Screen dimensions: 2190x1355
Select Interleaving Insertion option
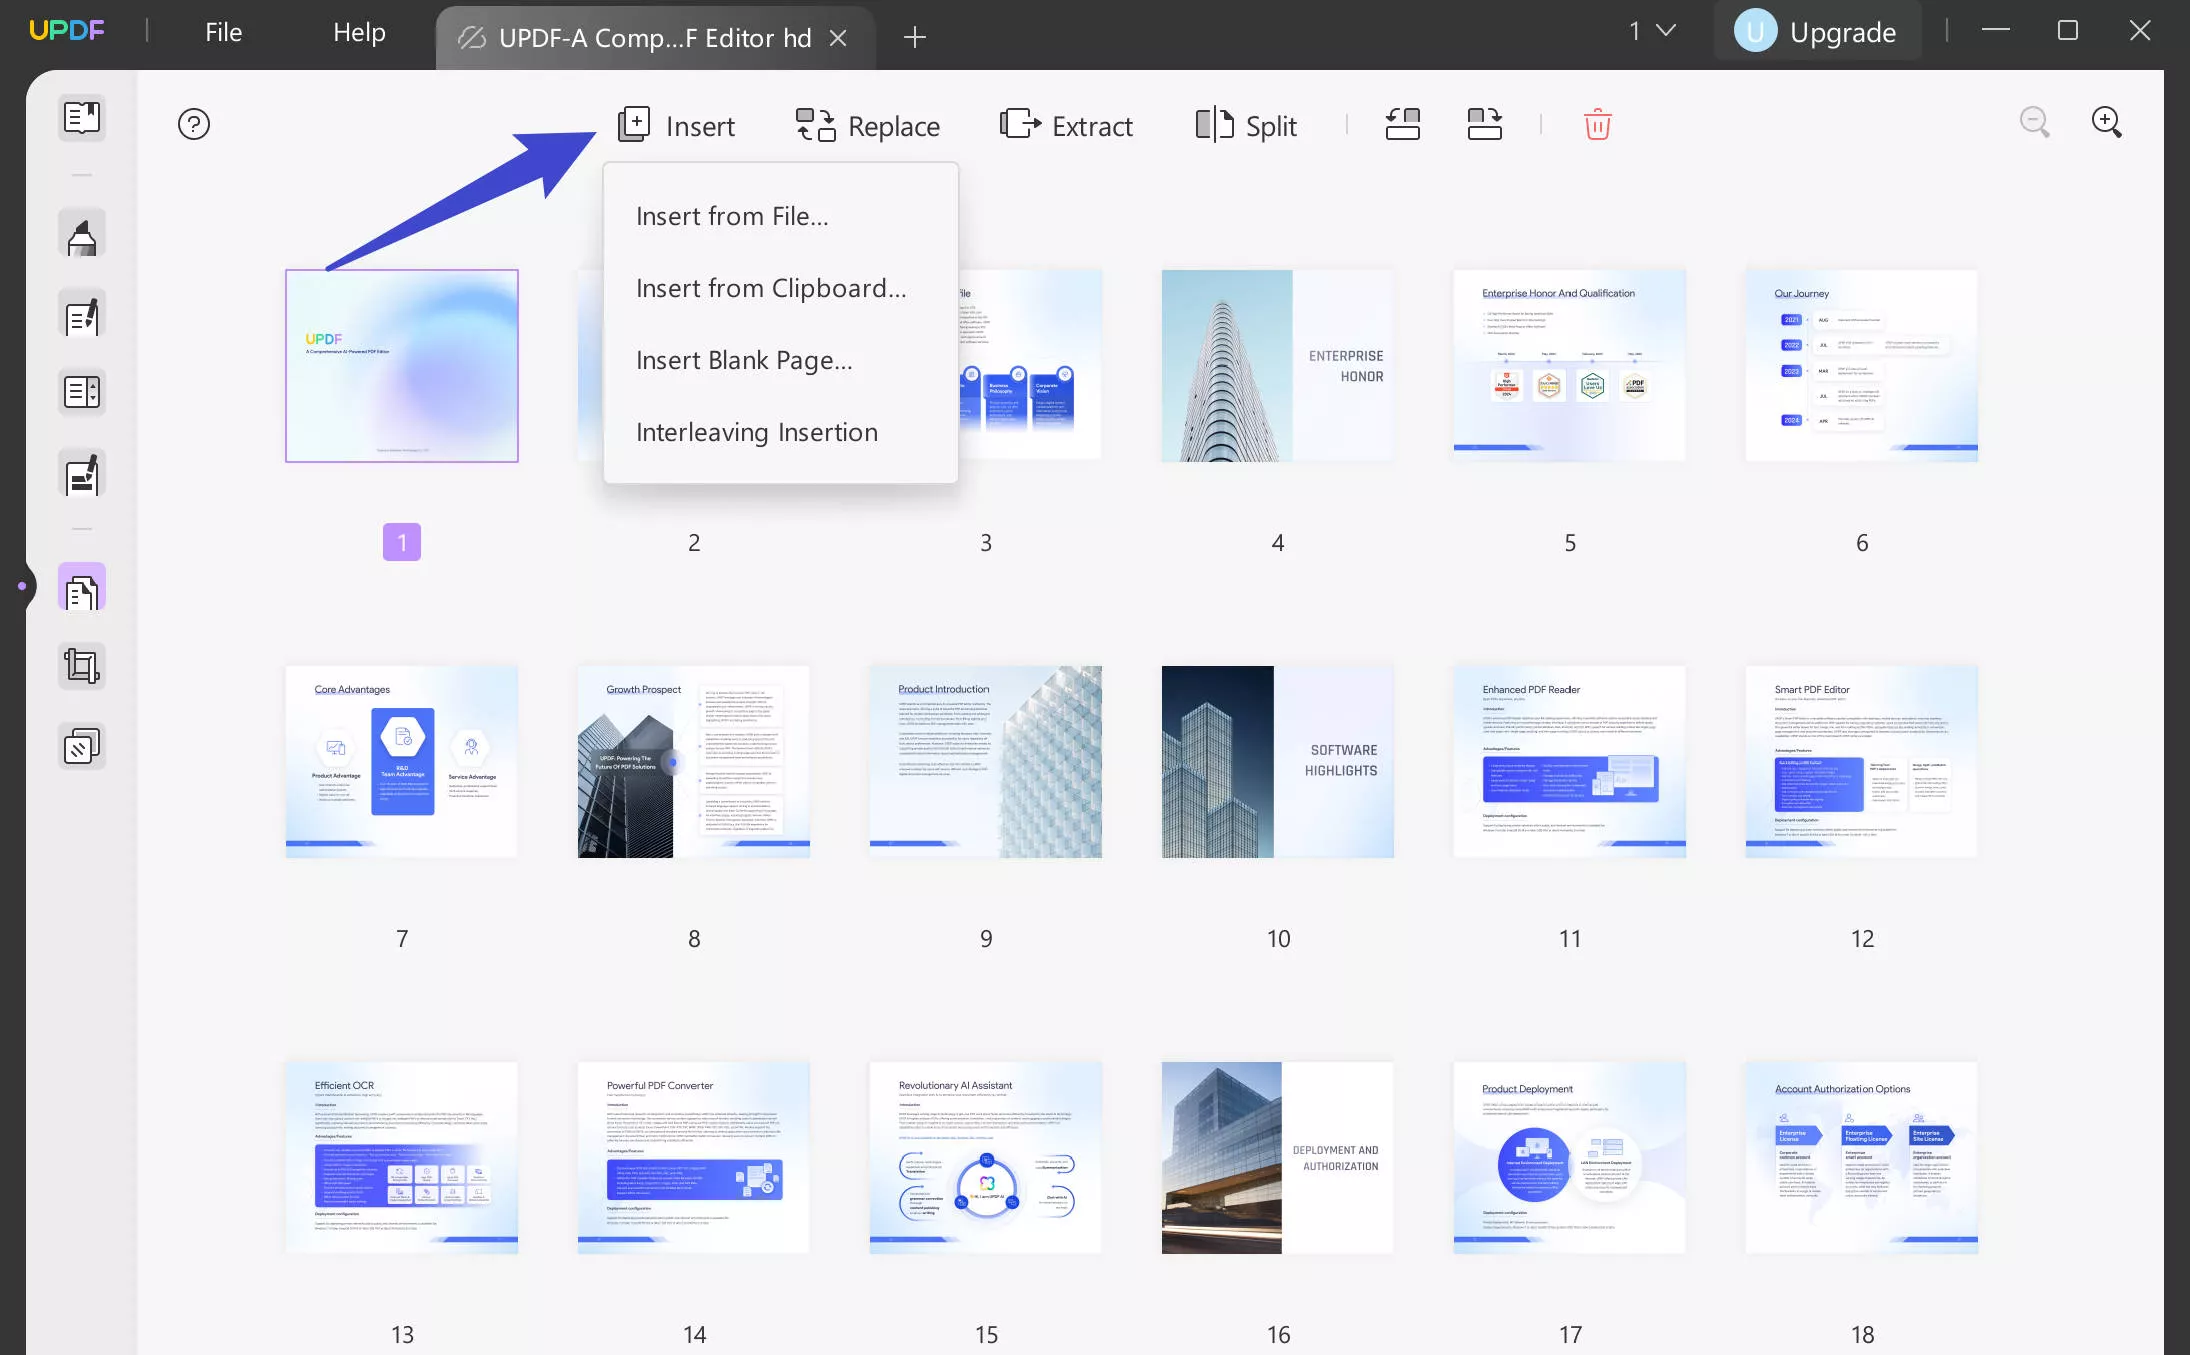[x=757, y=430]
